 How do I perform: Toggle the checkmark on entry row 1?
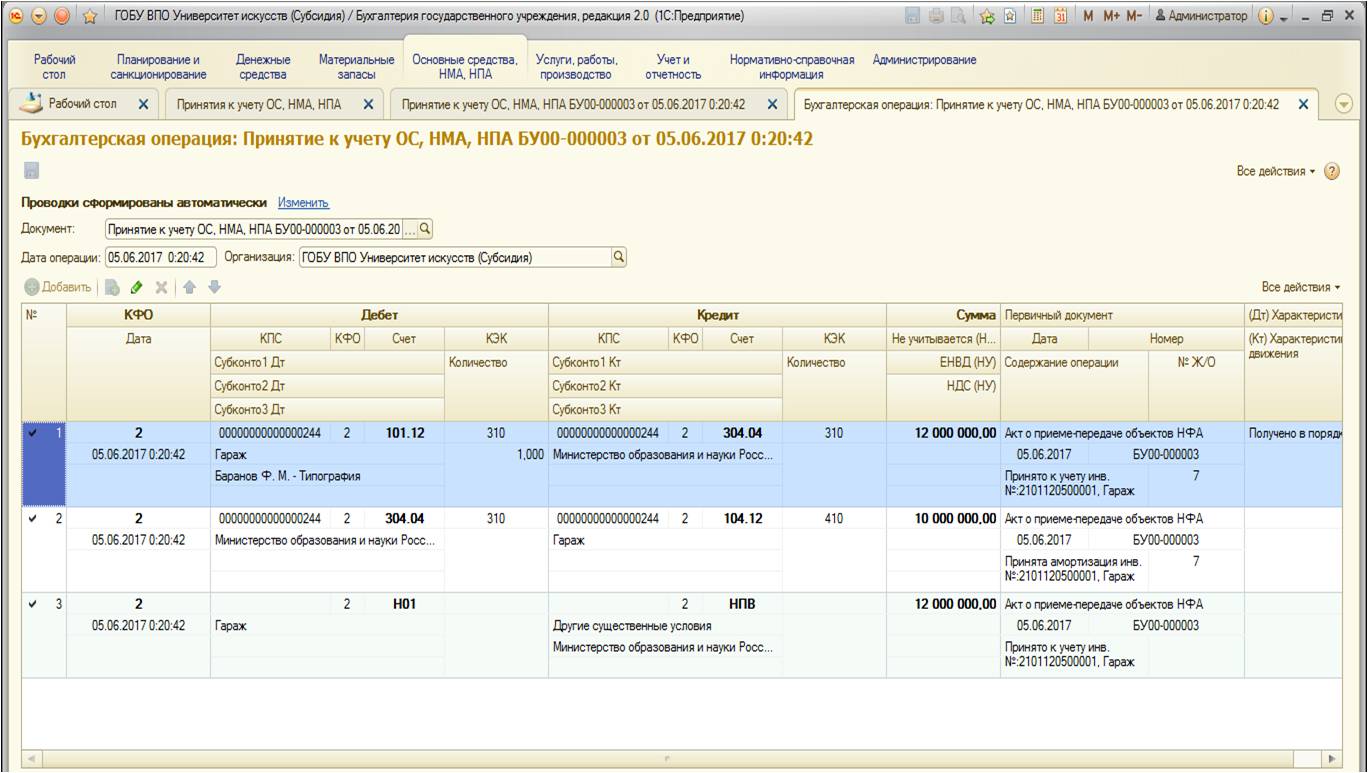(35, 433)
